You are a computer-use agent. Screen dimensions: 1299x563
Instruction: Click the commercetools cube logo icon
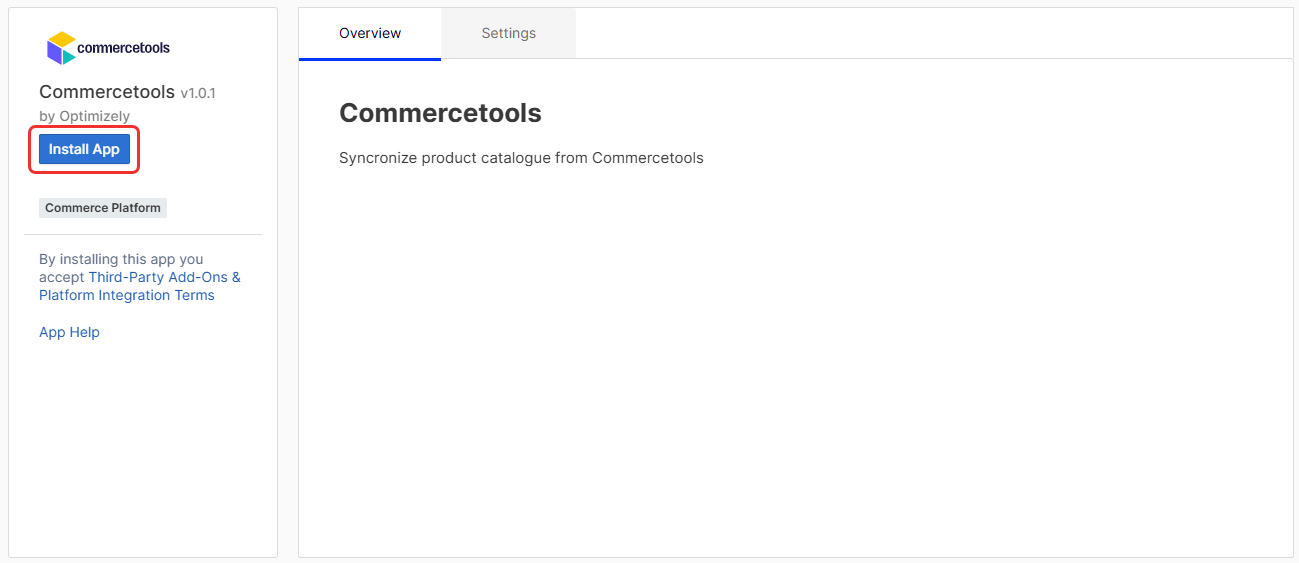[x=61, y=47]
